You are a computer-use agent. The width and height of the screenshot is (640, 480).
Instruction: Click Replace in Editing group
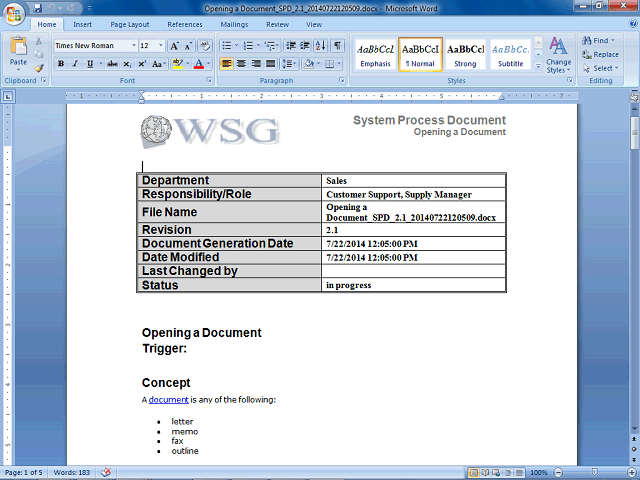tap(600, 54)
